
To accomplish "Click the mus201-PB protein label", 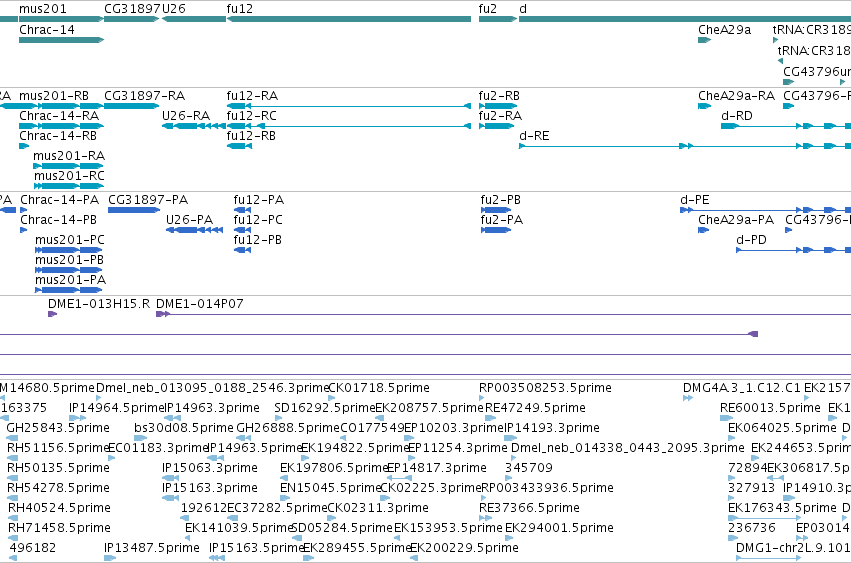I will click(x=69, y=261).
